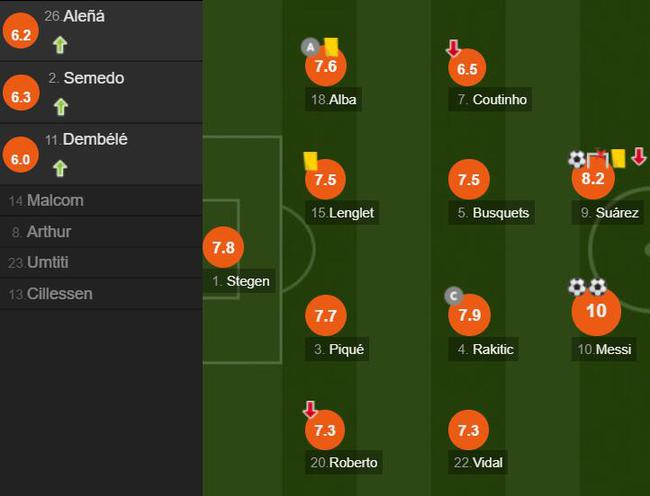The height and width of the screenshot is (496, 650).
Task: Select Arthur from the bench list
Action: [101, 232]
